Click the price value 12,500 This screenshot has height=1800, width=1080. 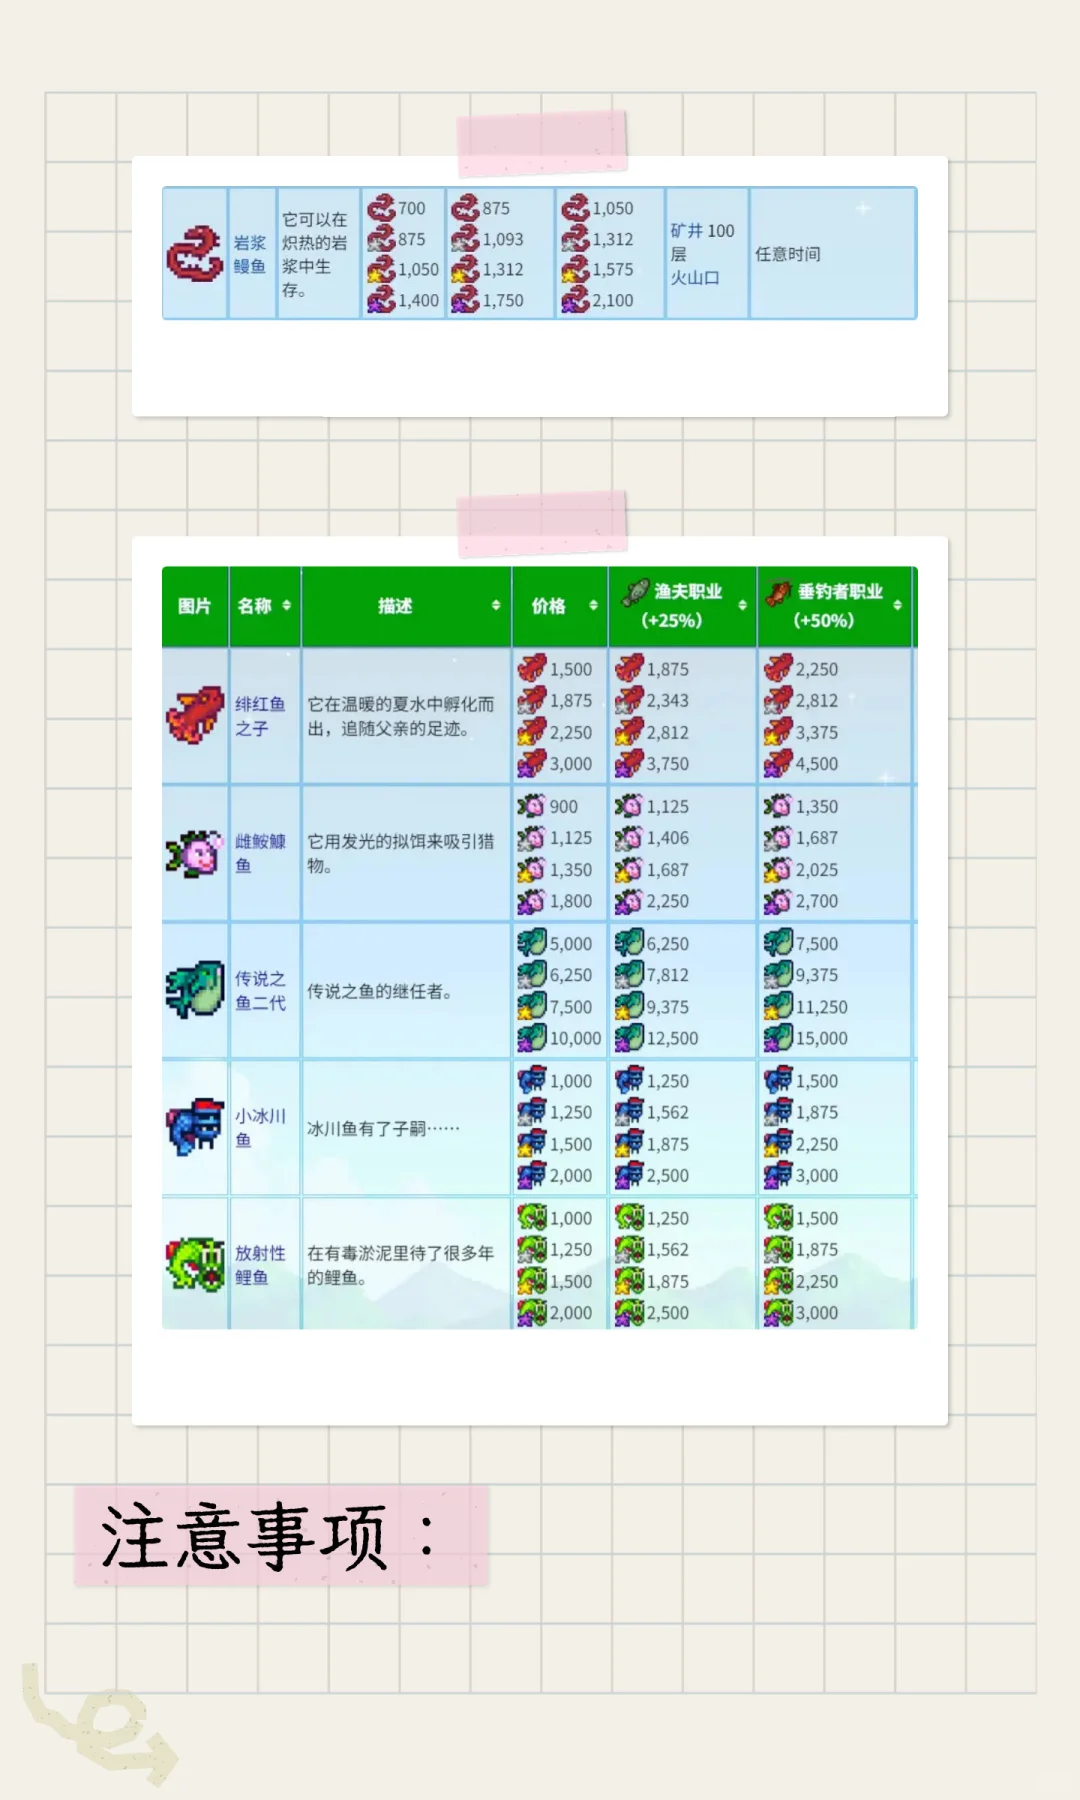pos(672,1038)
